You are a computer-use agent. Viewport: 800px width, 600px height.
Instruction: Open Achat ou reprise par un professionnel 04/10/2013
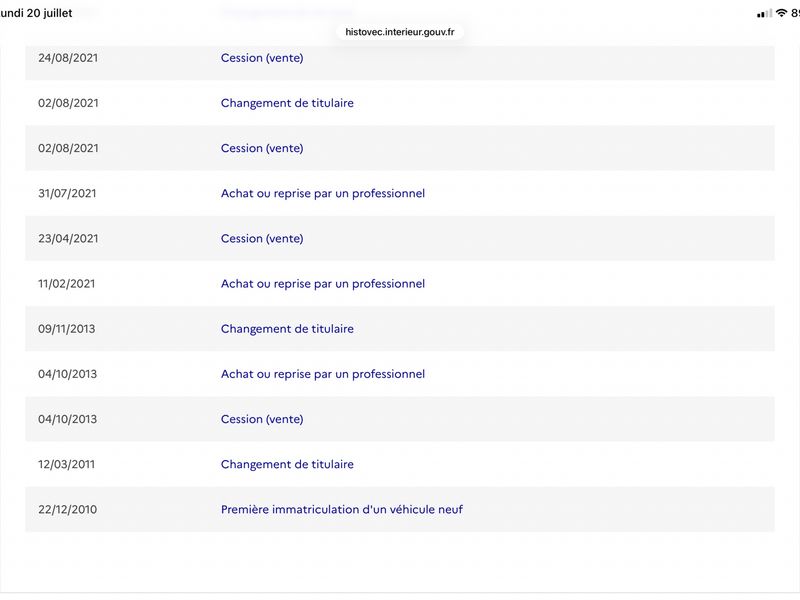click(322, 374)
